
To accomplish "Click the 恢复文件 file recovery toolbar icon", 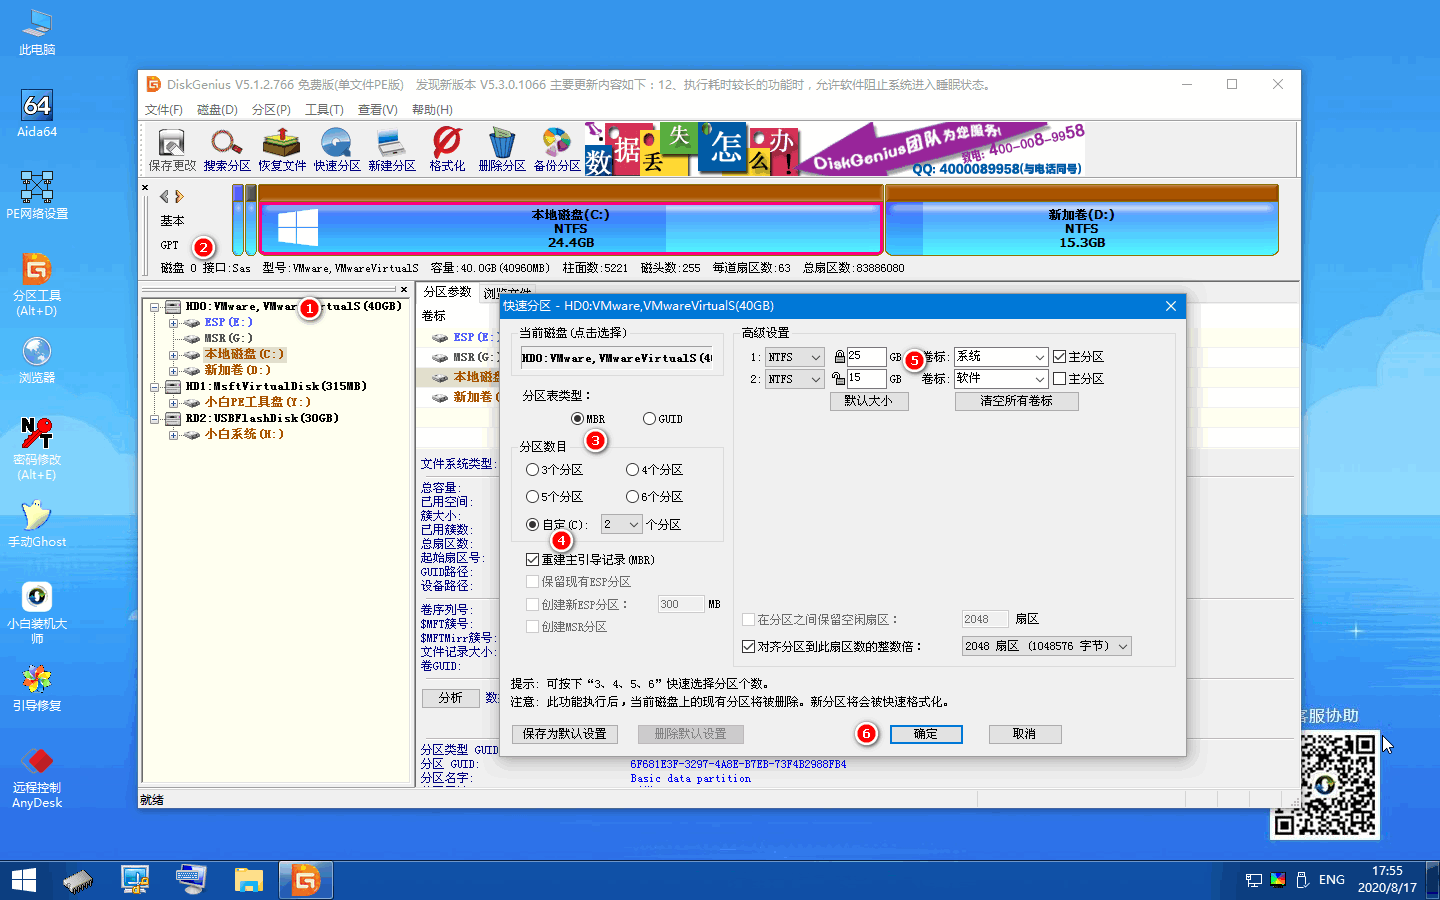I will 282,147.
